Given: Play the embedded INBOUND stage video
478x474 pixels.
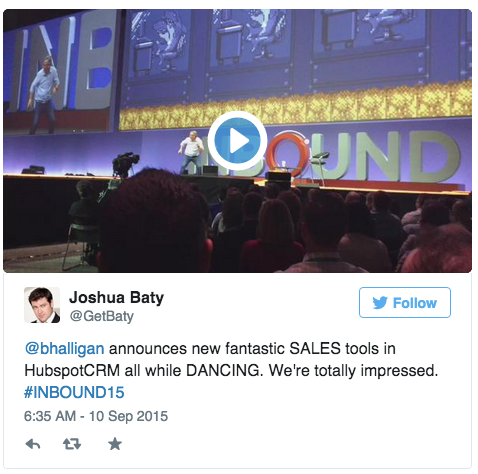Looking at the screenshot, I should coord(237,141).
